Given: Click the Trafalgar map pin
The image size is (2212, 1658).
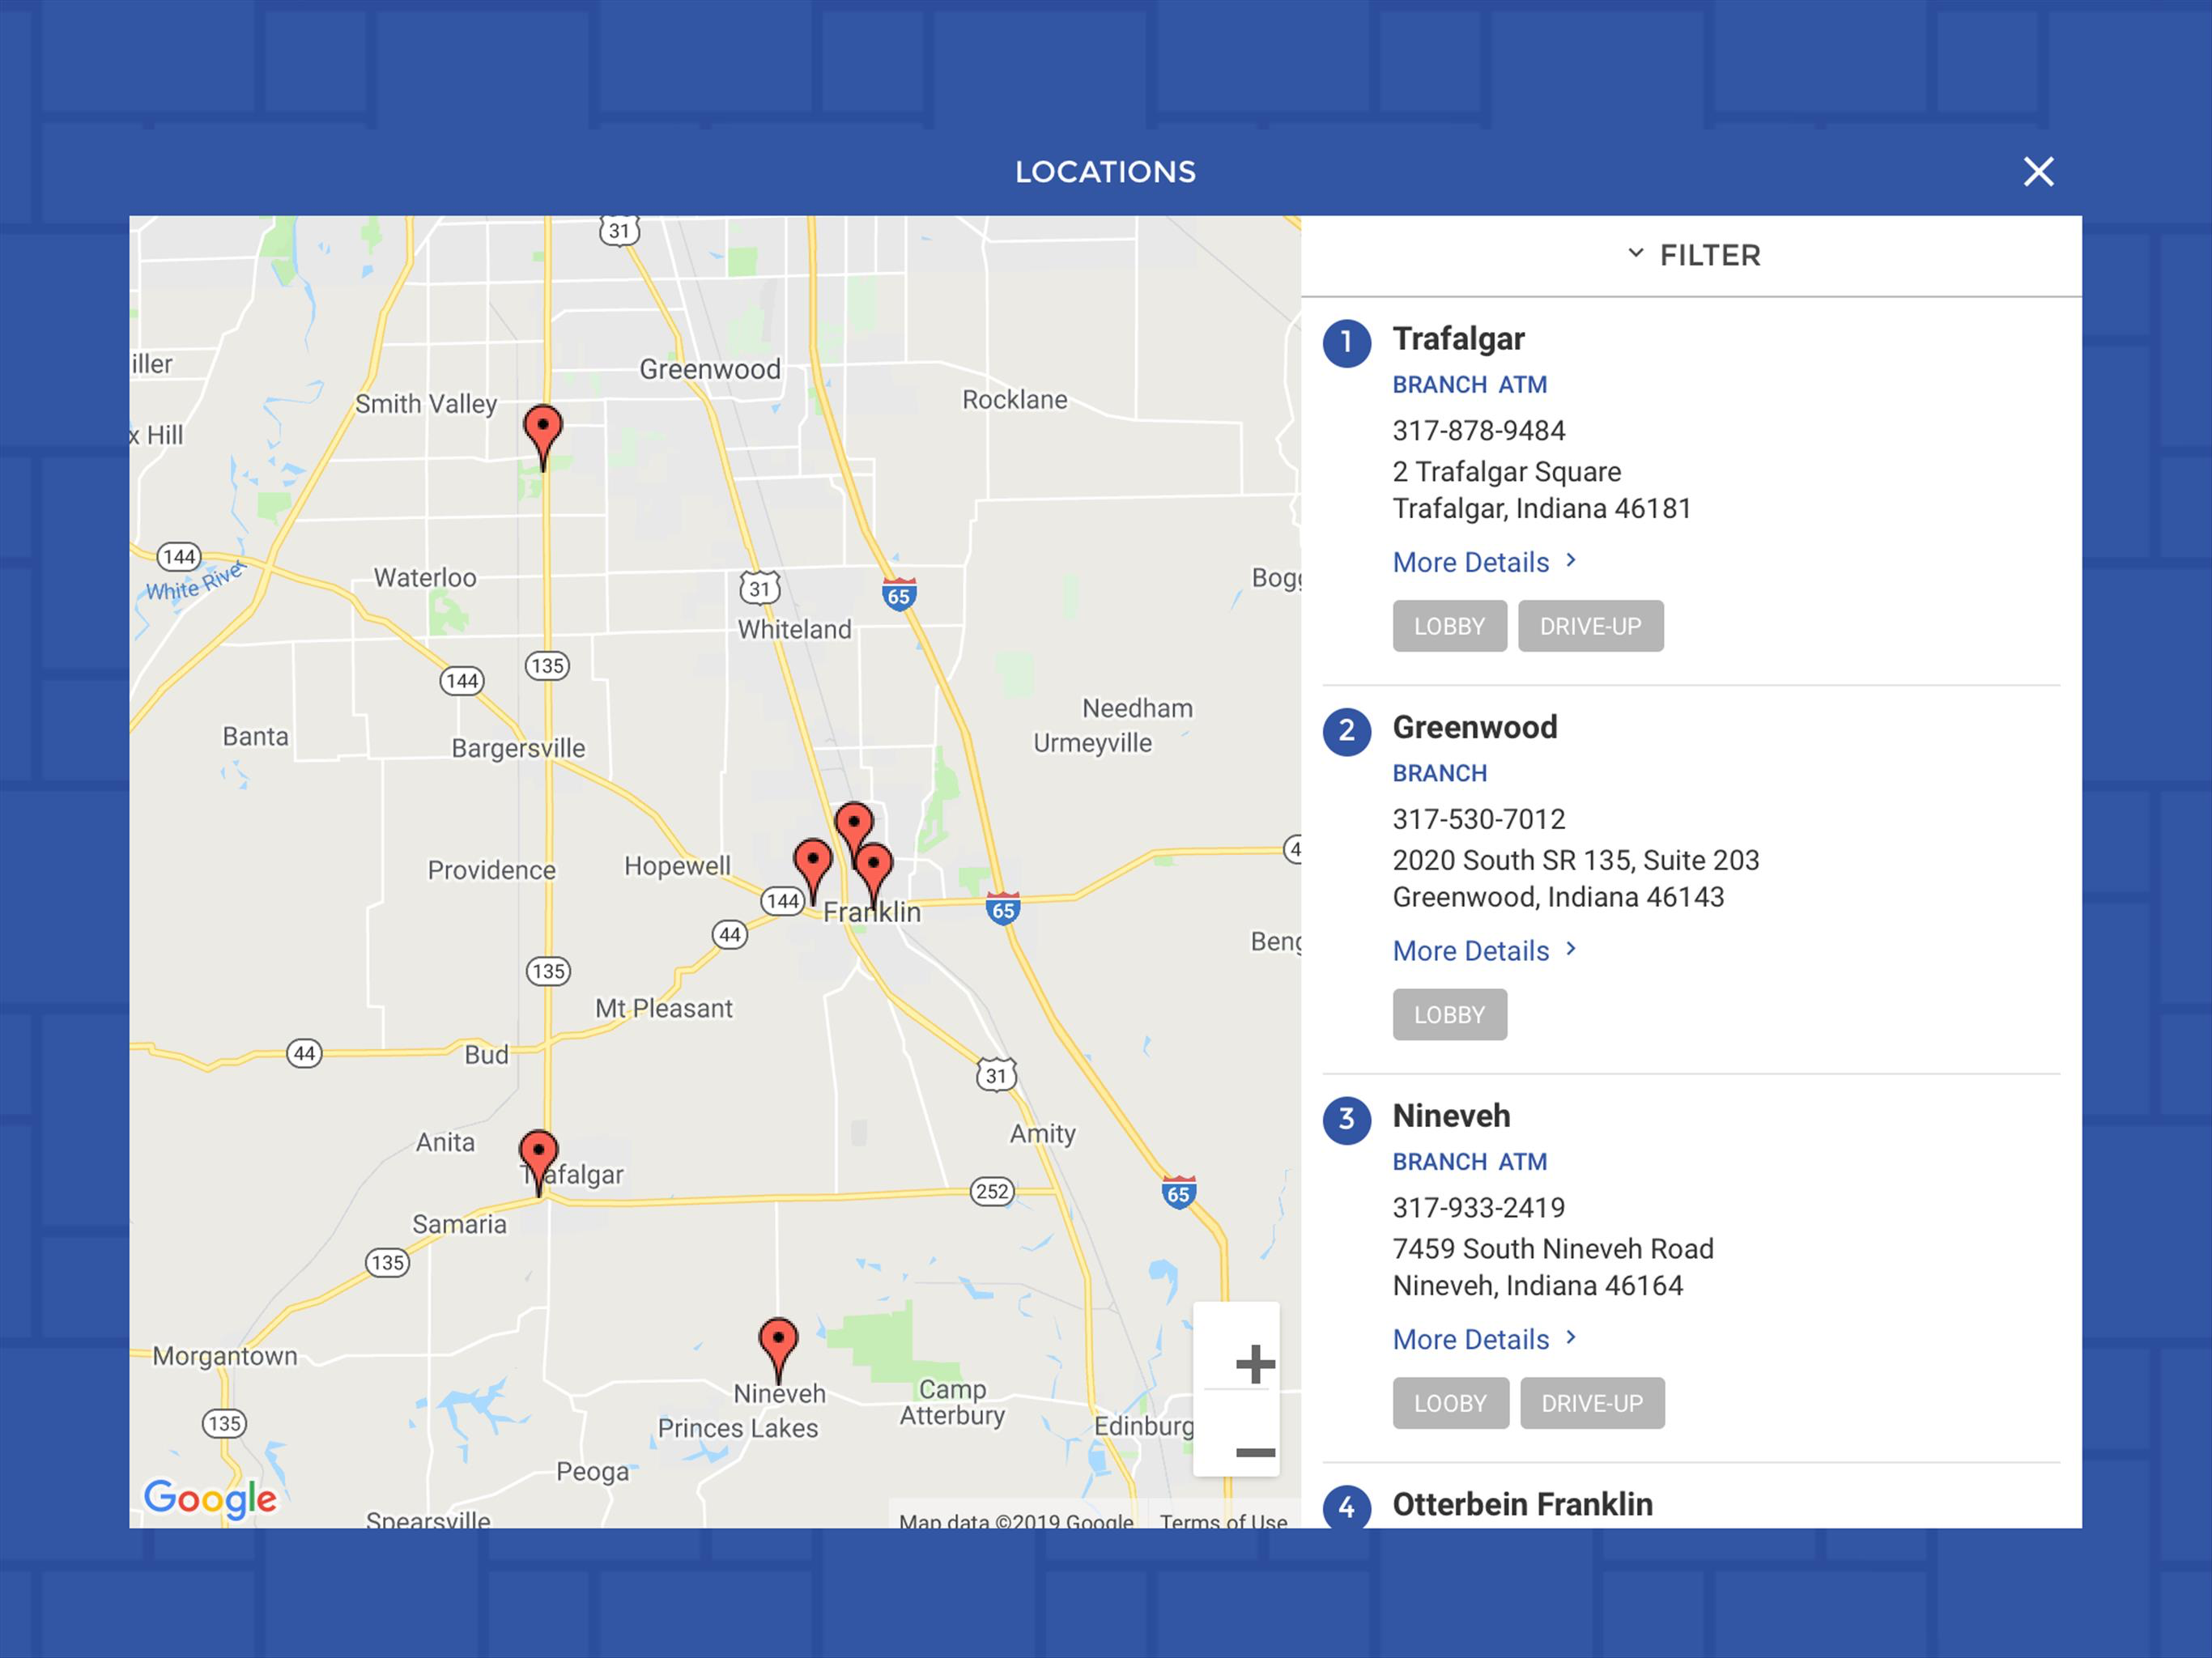Looking at the screenshot, I should coord(539,1162).
